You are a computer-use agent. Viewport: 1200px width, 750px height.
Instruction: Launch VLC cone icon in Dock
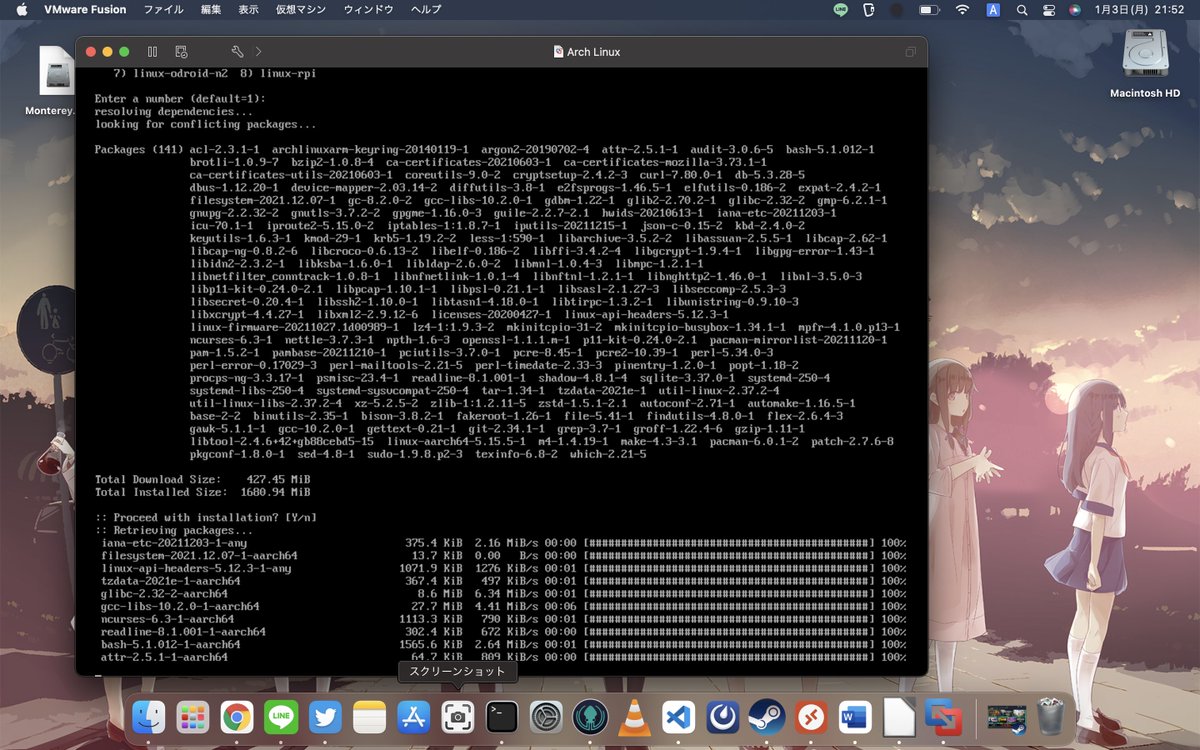point(634,716)
